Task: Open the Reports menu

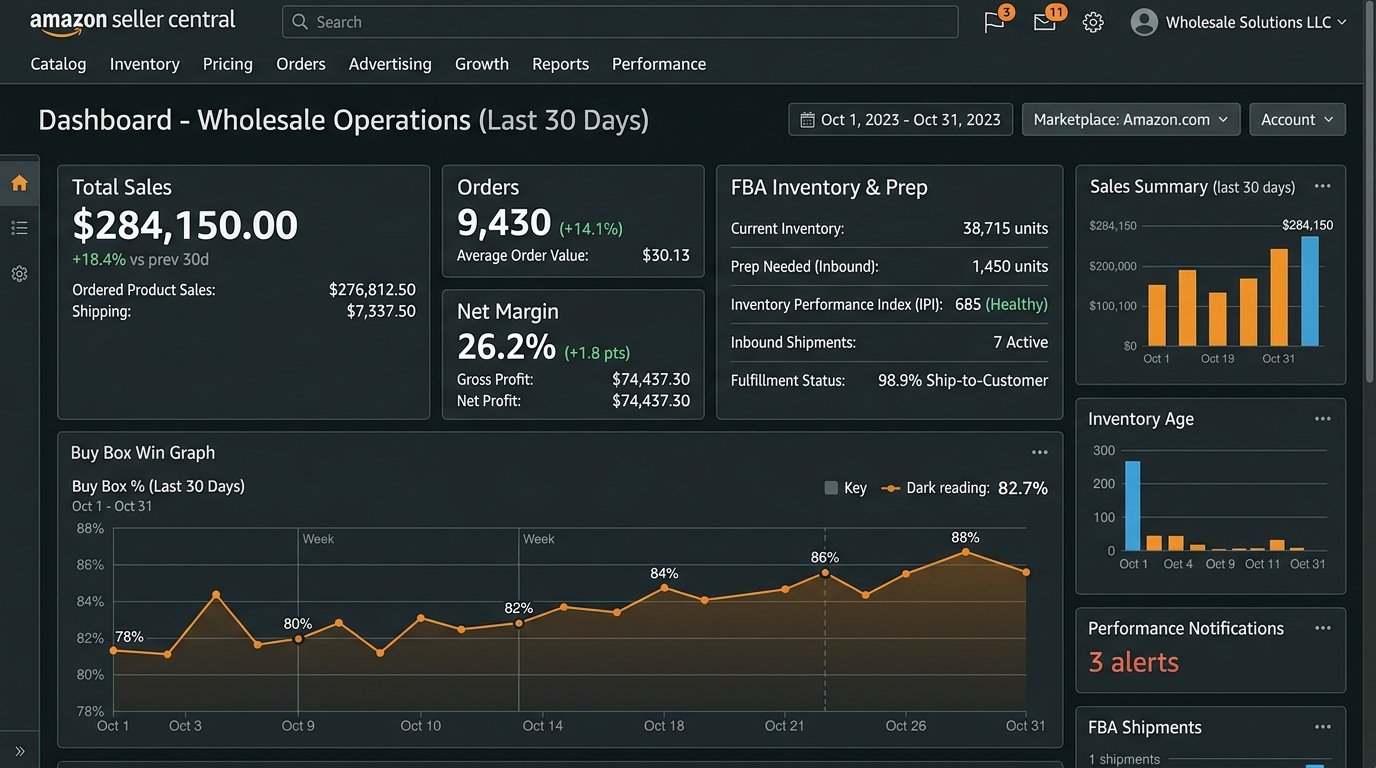Action: click(x=560, y=63)
